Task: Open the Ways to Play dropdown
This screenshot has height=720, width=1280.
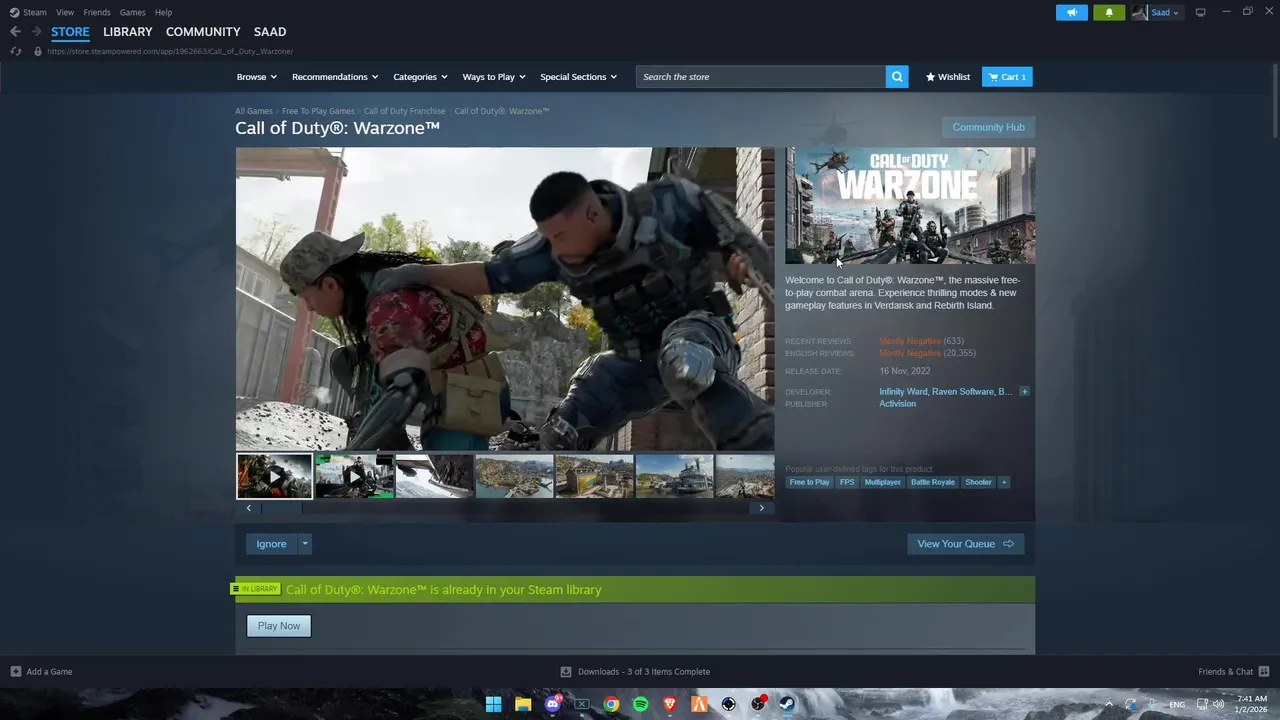Action: click(494, 77)
